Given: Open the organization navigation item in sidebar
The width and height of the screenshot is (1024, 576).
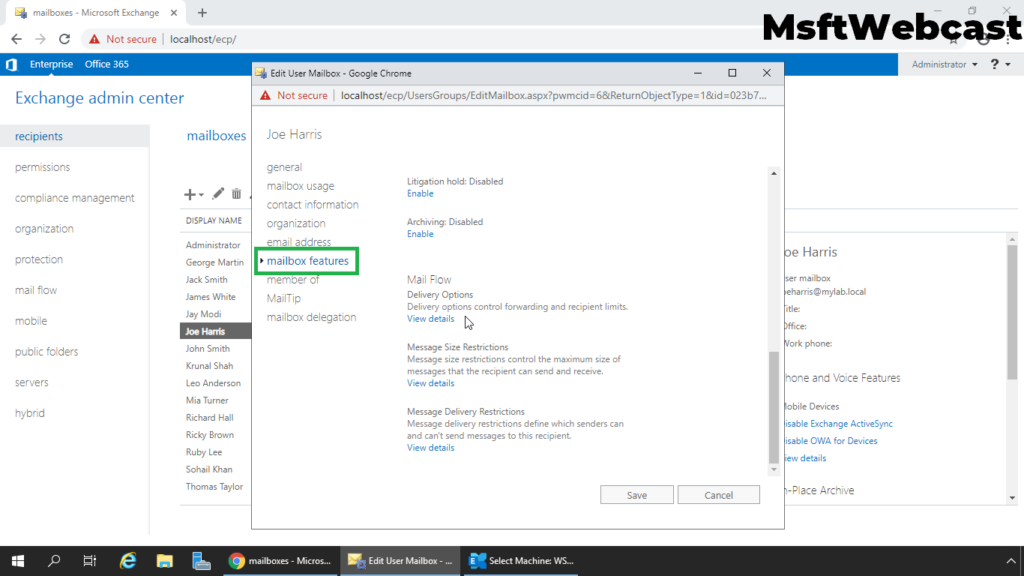Looking at the screenshot, I should click(x=44, y=229).
